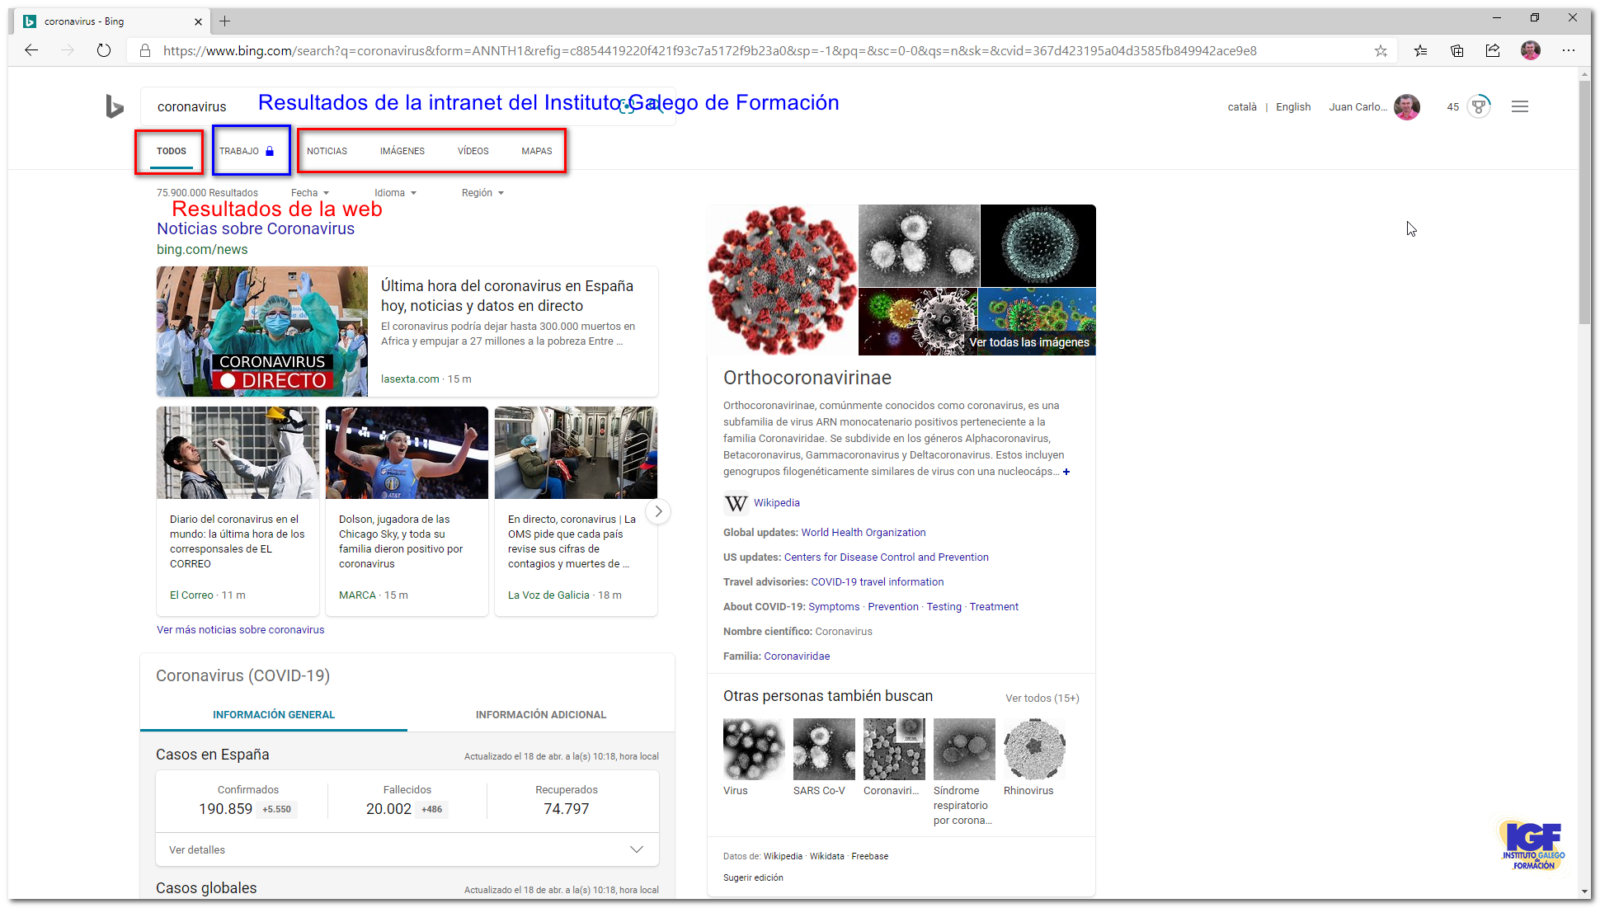
Task: Click the Bing logo icon
Action: (x=114, y=106)
